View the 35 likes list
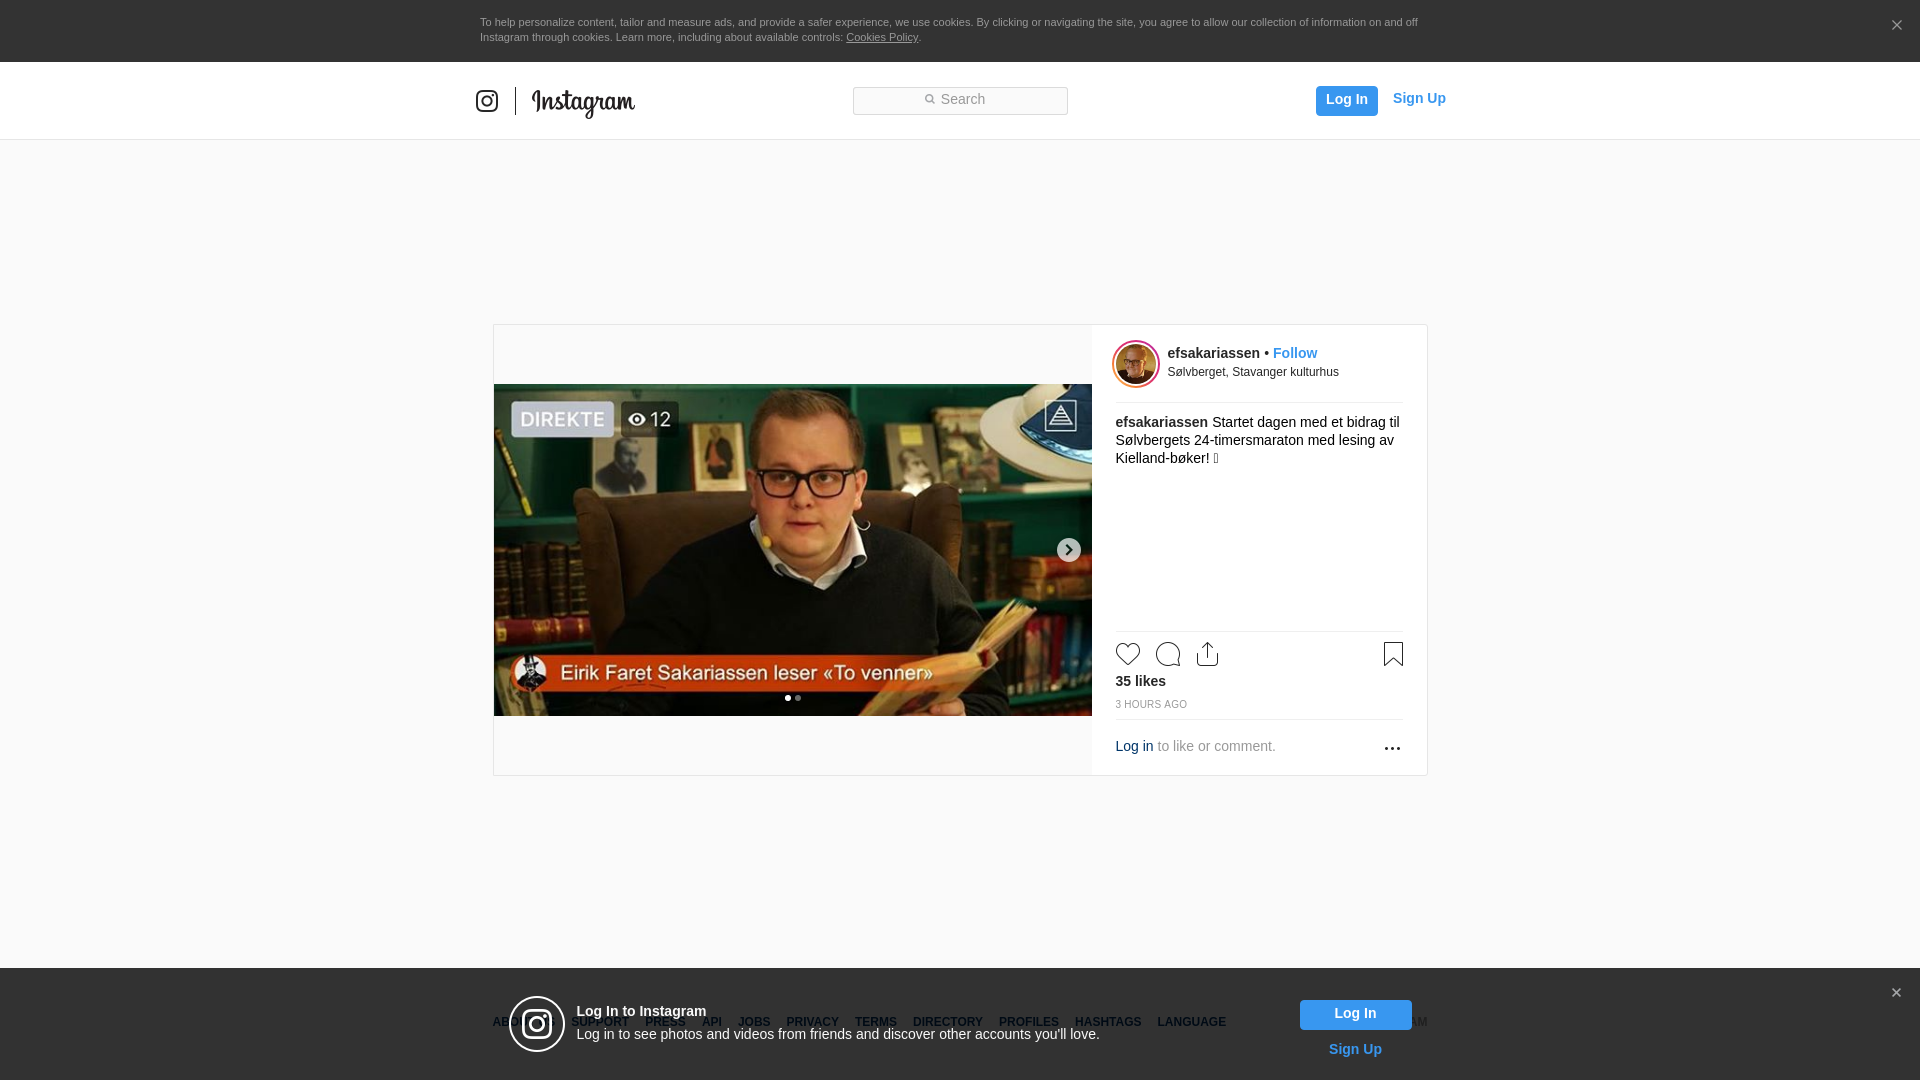The width and height of the screenshot is (1920, 1080). tap(1140, 681)
